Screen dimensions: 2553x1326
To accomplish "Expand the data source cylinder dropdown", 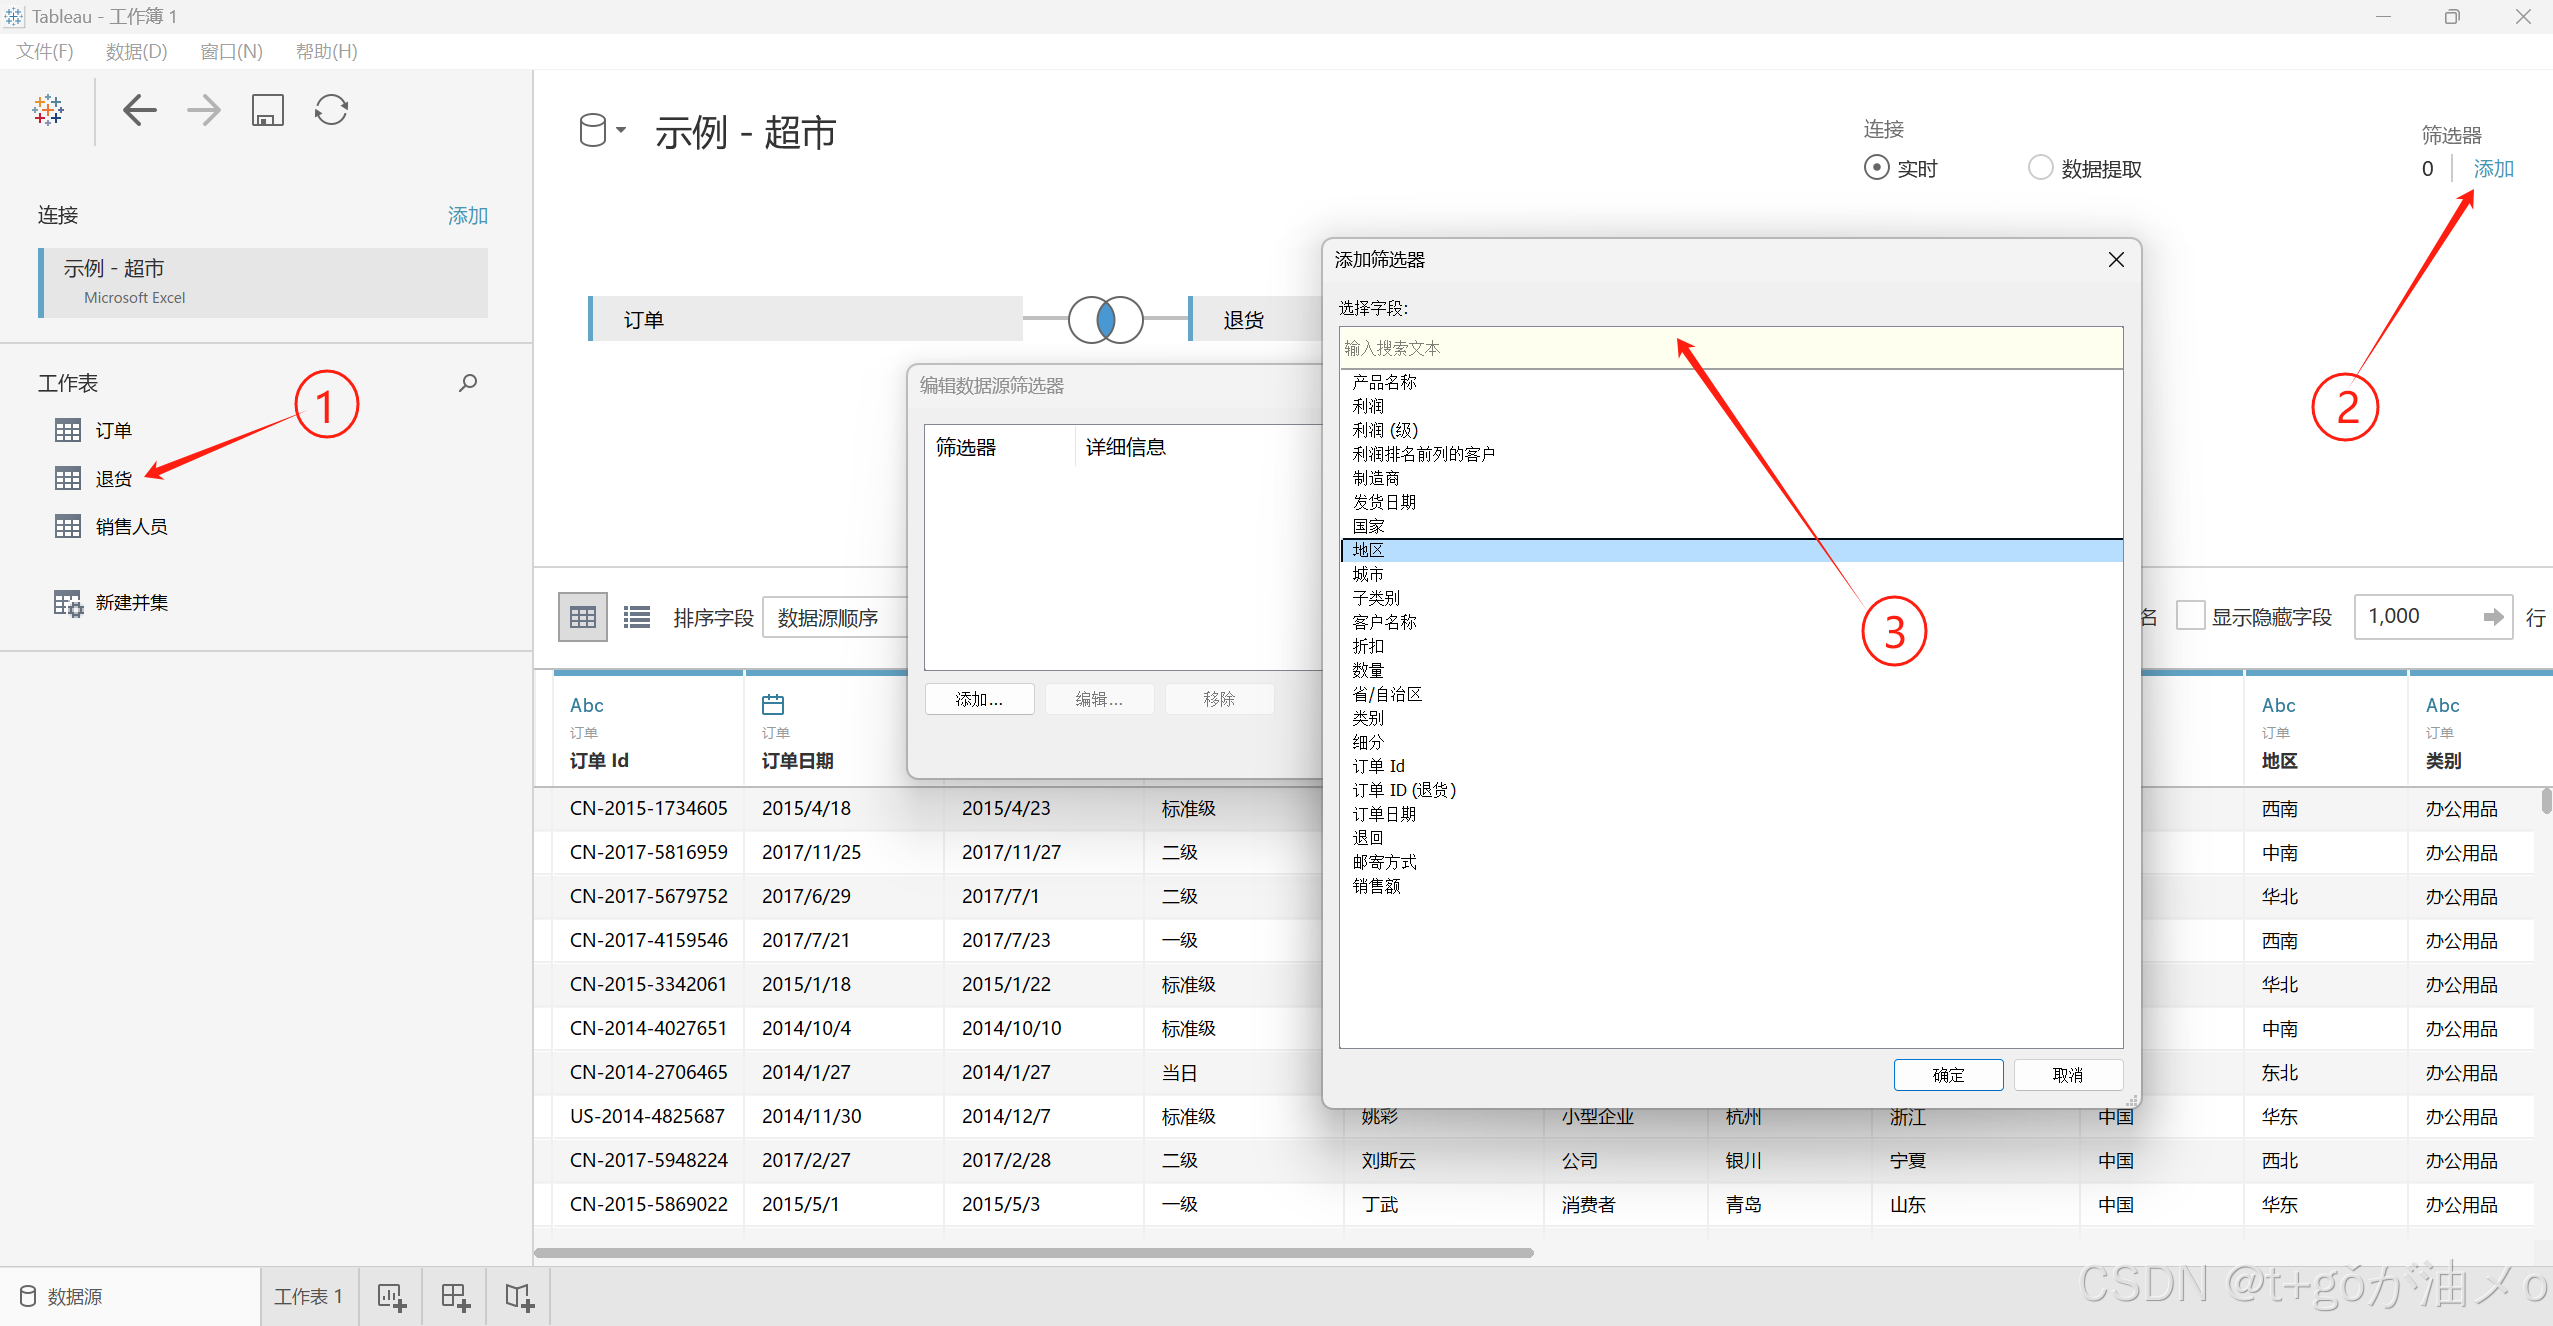I will [x=603, y=130].
